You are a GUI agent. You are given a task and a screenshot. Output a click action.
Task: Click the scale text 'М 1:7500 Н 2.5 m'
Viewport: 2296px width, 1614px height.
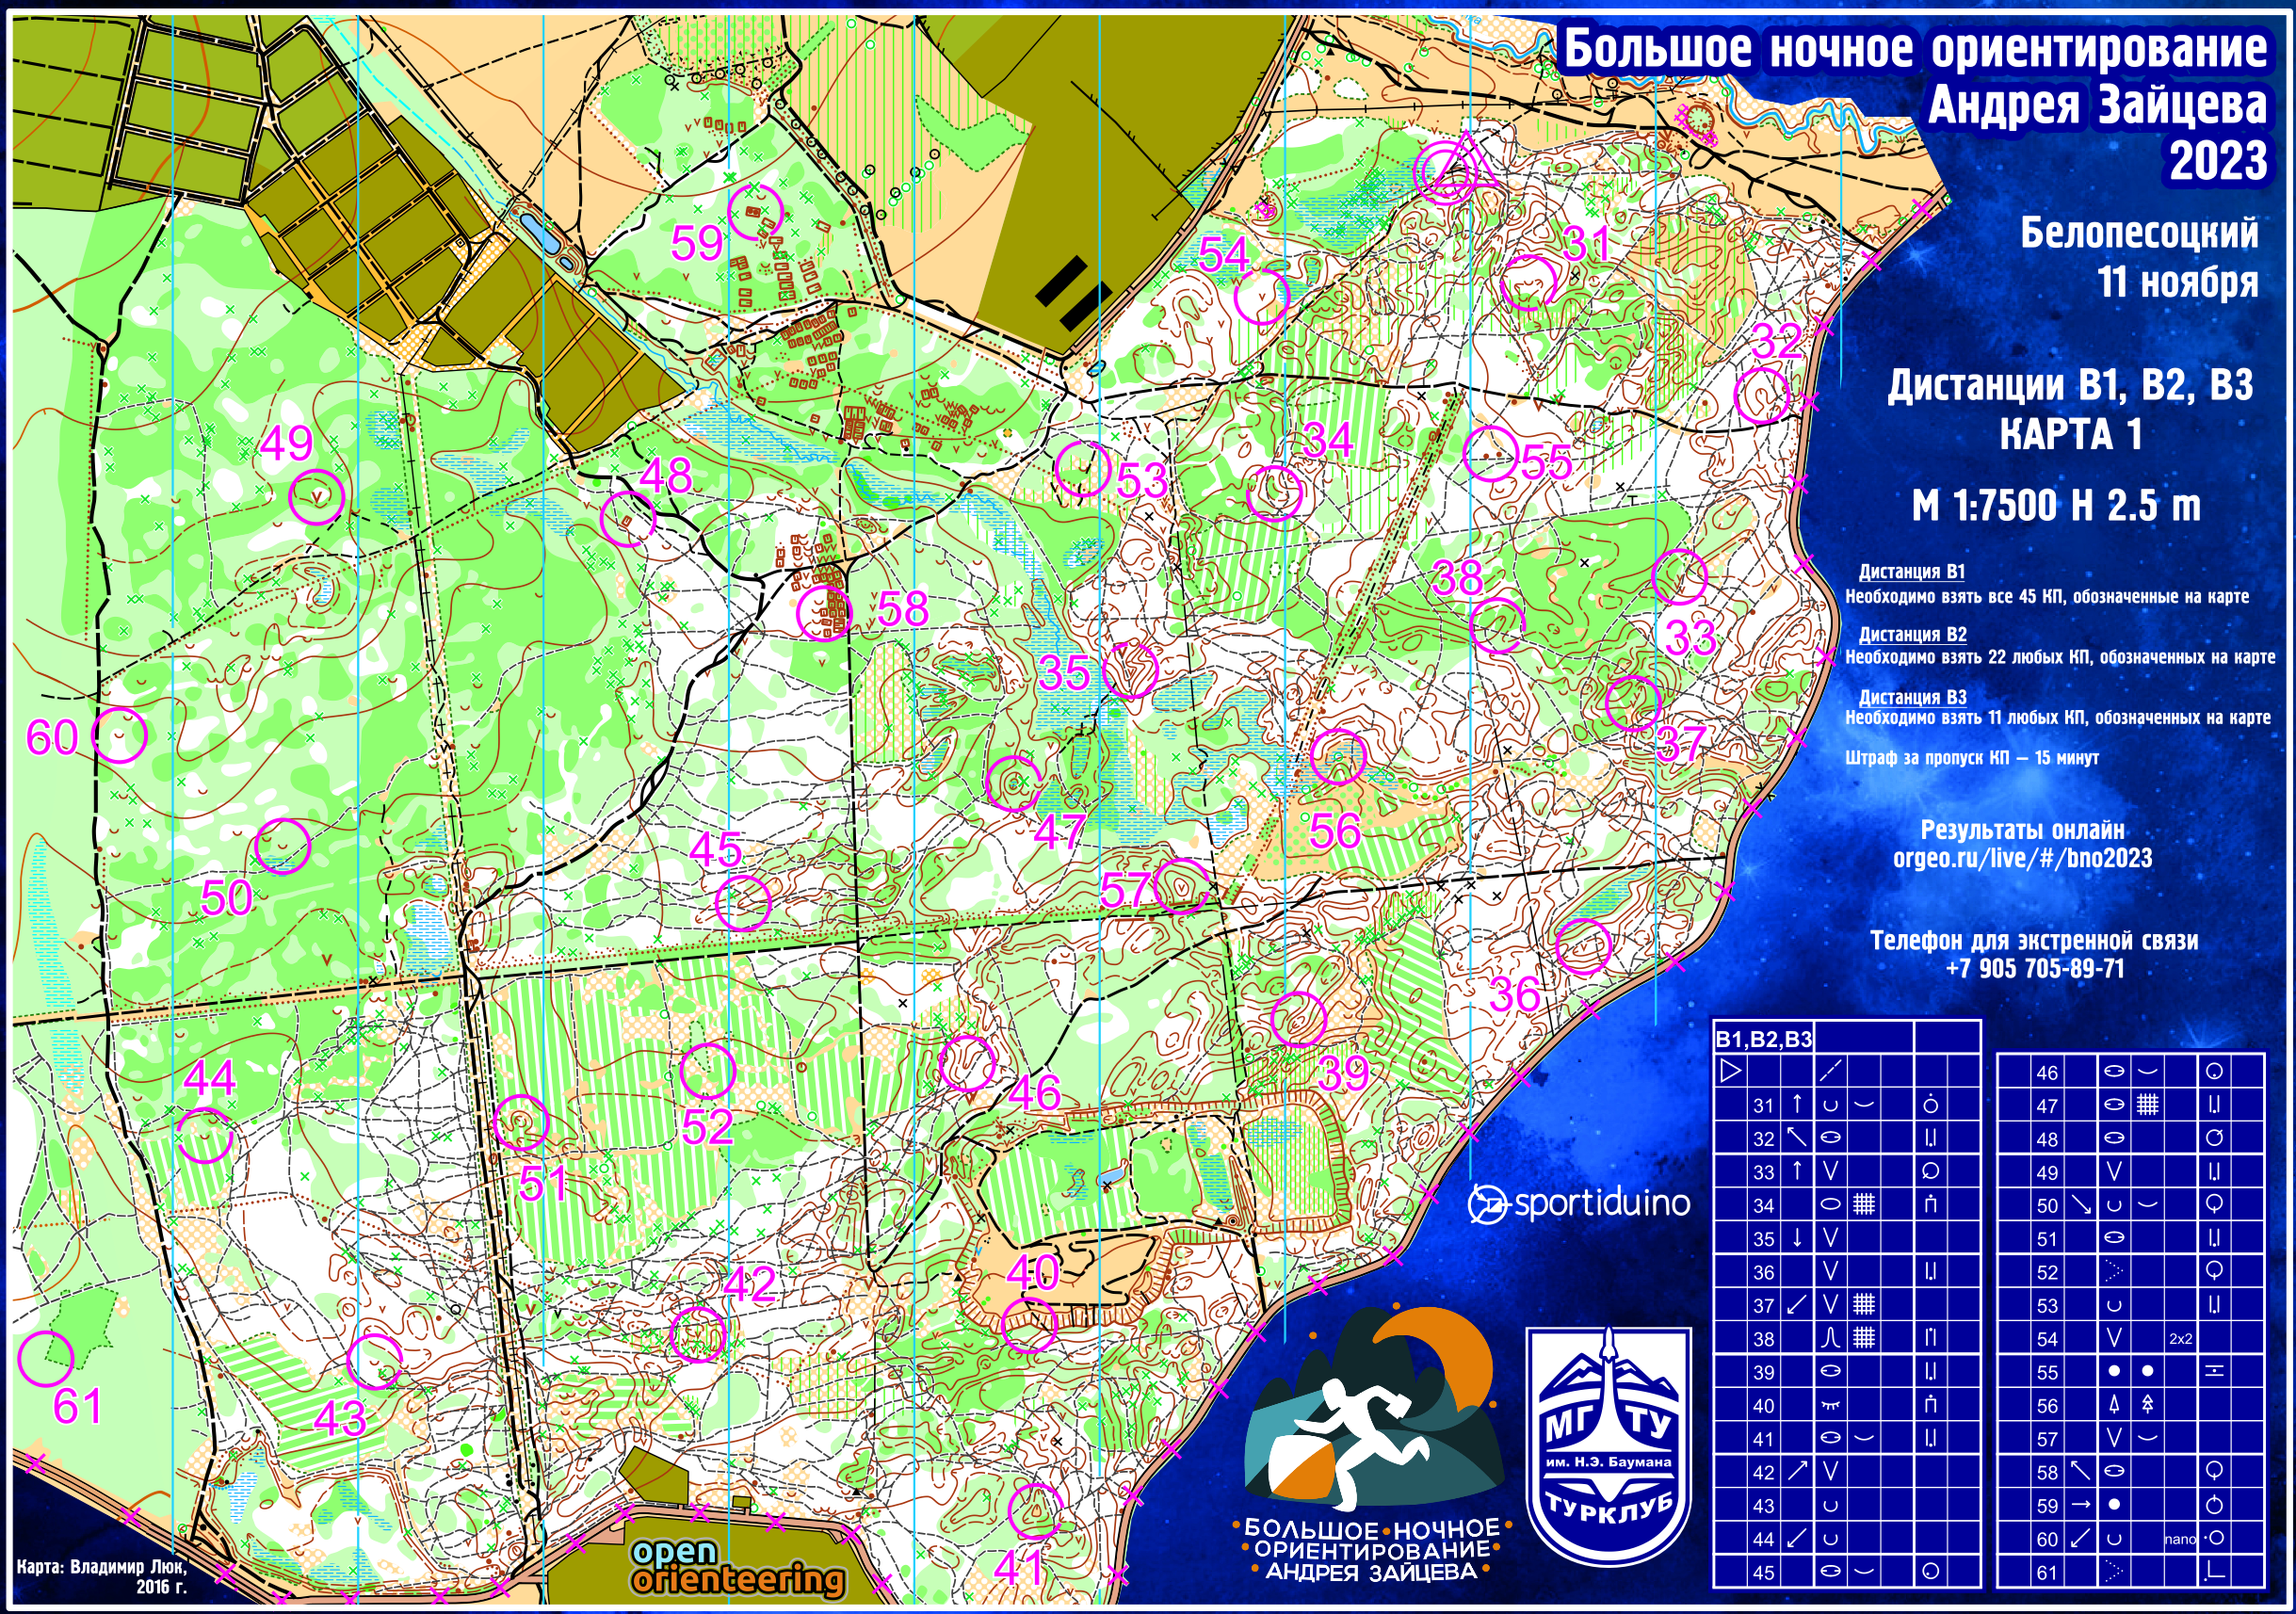(2056, 505)
